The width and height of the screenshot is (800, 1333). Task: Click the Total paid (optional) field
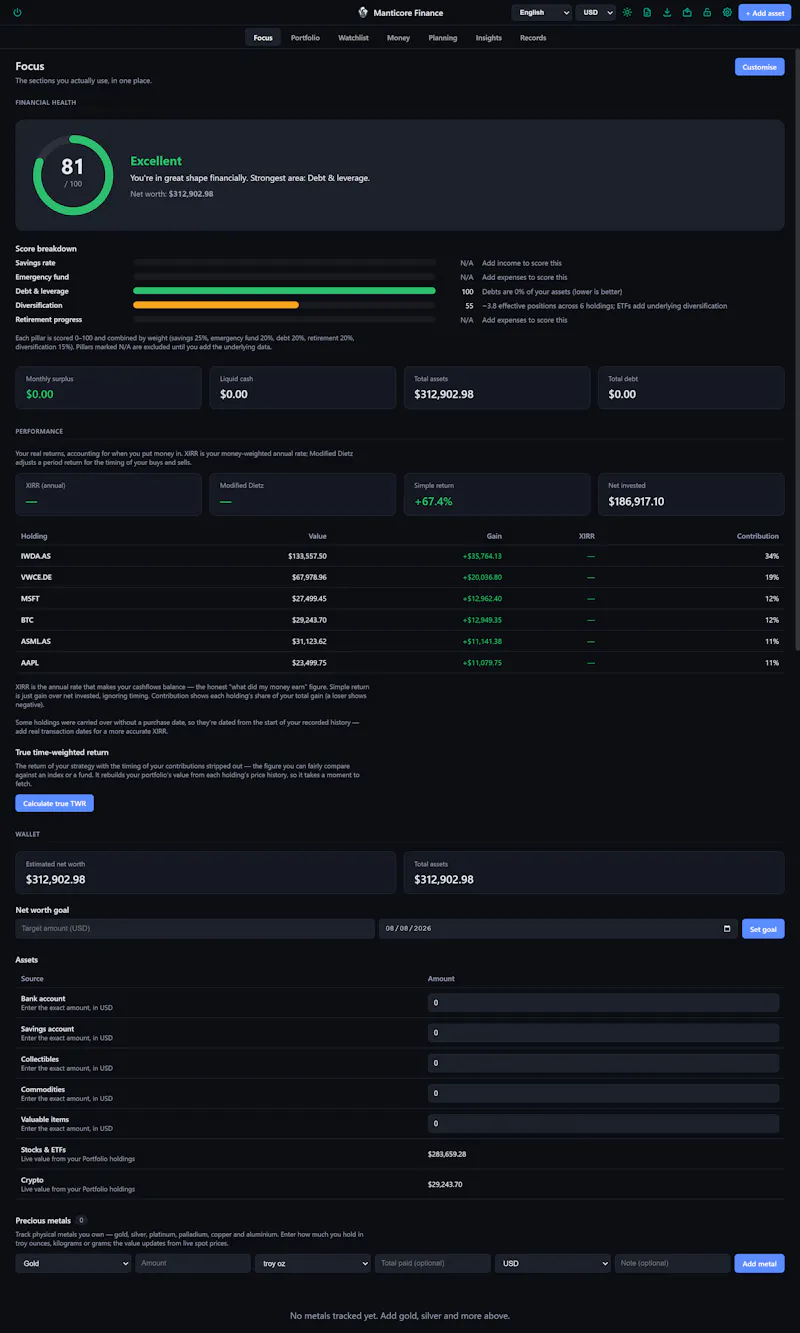coord(433,1263)
